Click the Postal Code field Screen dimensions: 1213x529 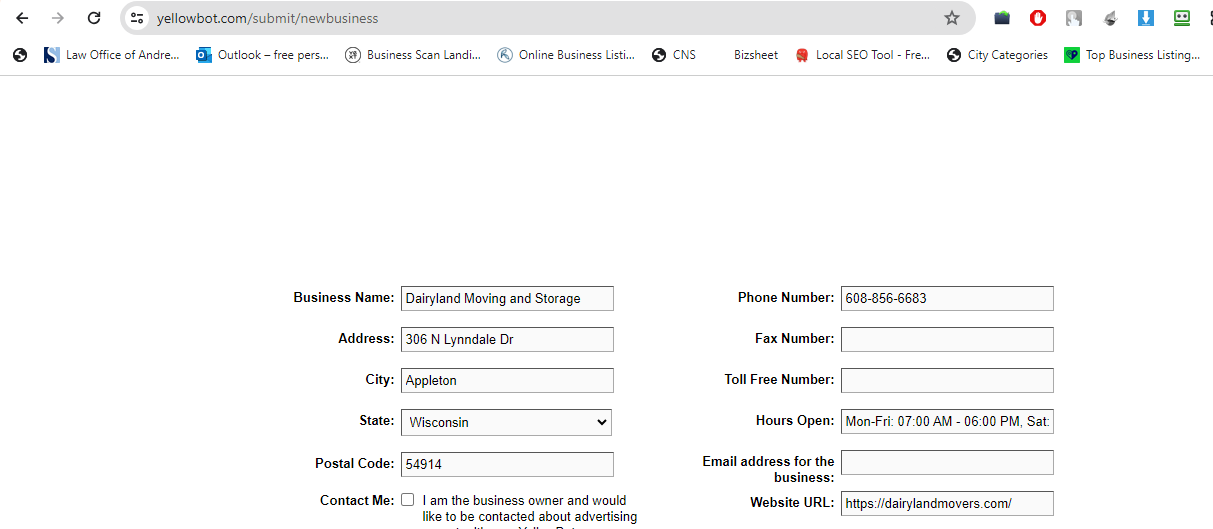pos(507,464)
